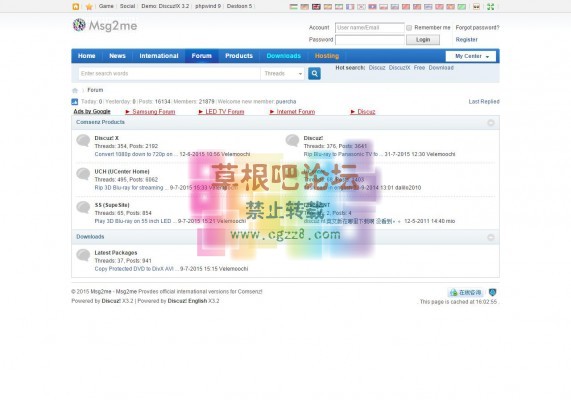The width and height of the screenshot is (571, 400).
Task: Open the International navigation tab
Action: click(x=159, y=56)
